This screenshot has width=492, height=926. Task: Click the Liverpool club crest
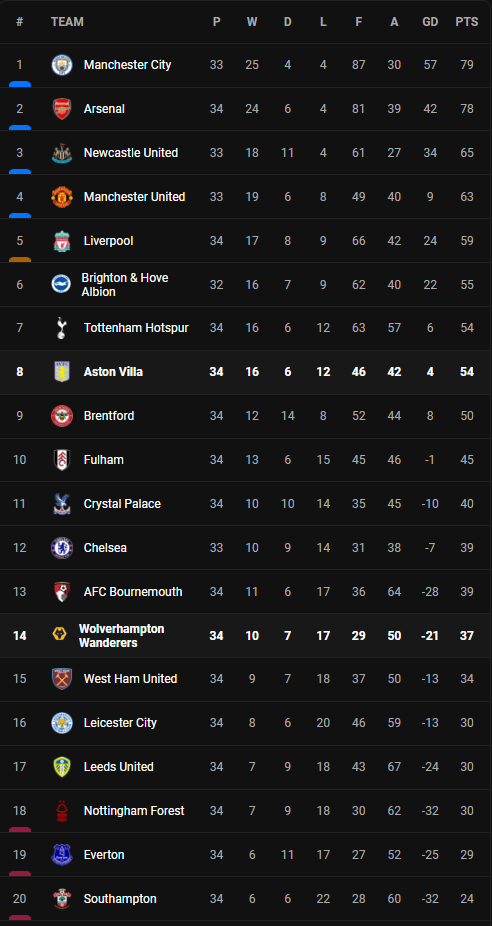click(x=61, y=241)
